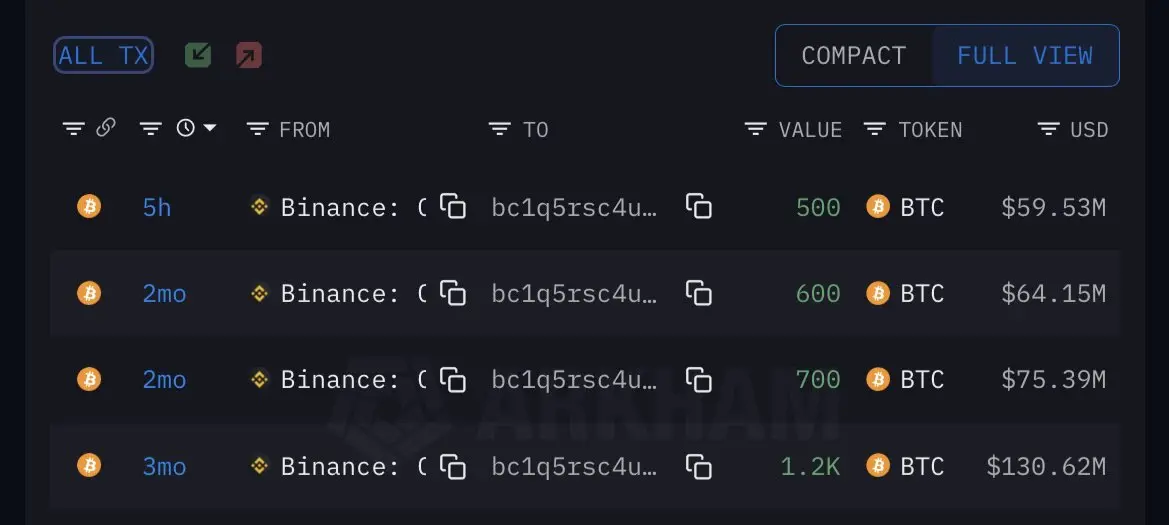1169x525 pixels.
Task: Open the TOKEN column filter
Action: (x=875, y=129)
